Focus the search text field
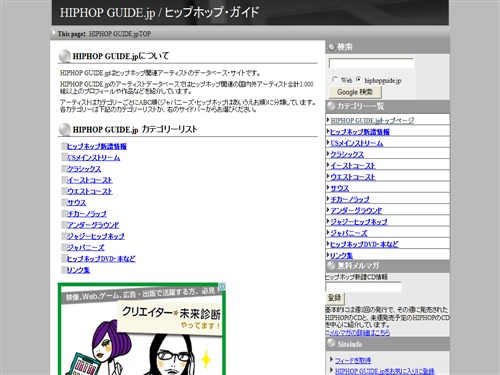Image resolution: width=500 pixels, height=375 pixels. [x=371, y=63]
